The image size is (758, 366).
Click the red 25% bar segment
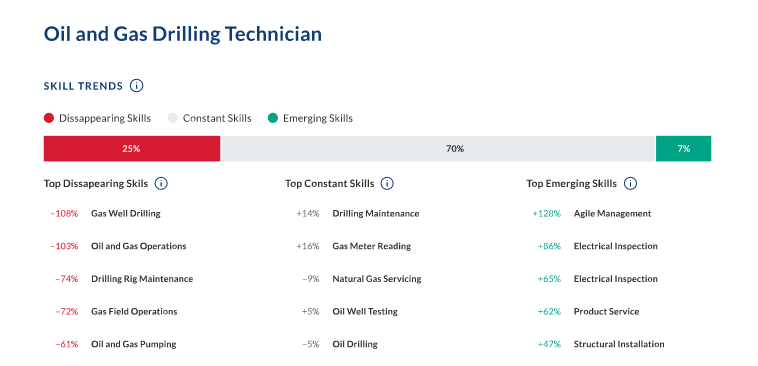tap(132, 148)
